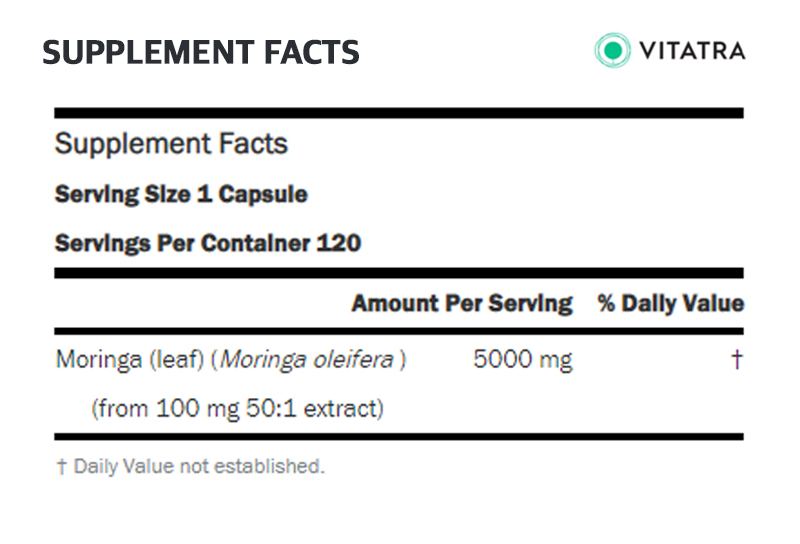Click the from 100 mg 50:1 extract line
The image size is (800, 544).
click(x=237, y=409)
